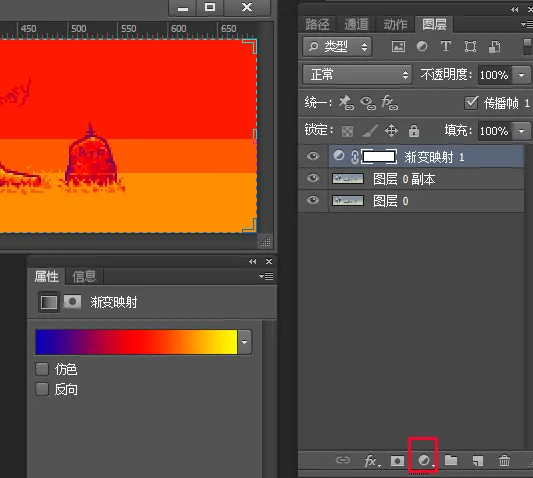
Task: Switch to the 通道 tab
Action: [x=356, y=24]
